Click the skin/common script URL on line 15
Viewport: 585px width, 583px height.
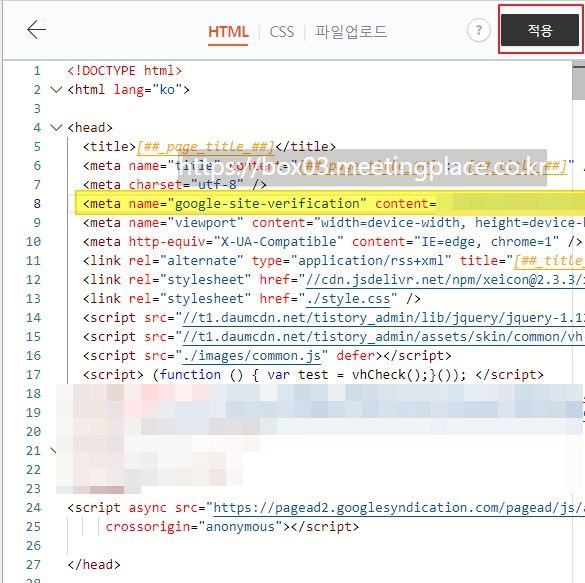coord(384,337)
